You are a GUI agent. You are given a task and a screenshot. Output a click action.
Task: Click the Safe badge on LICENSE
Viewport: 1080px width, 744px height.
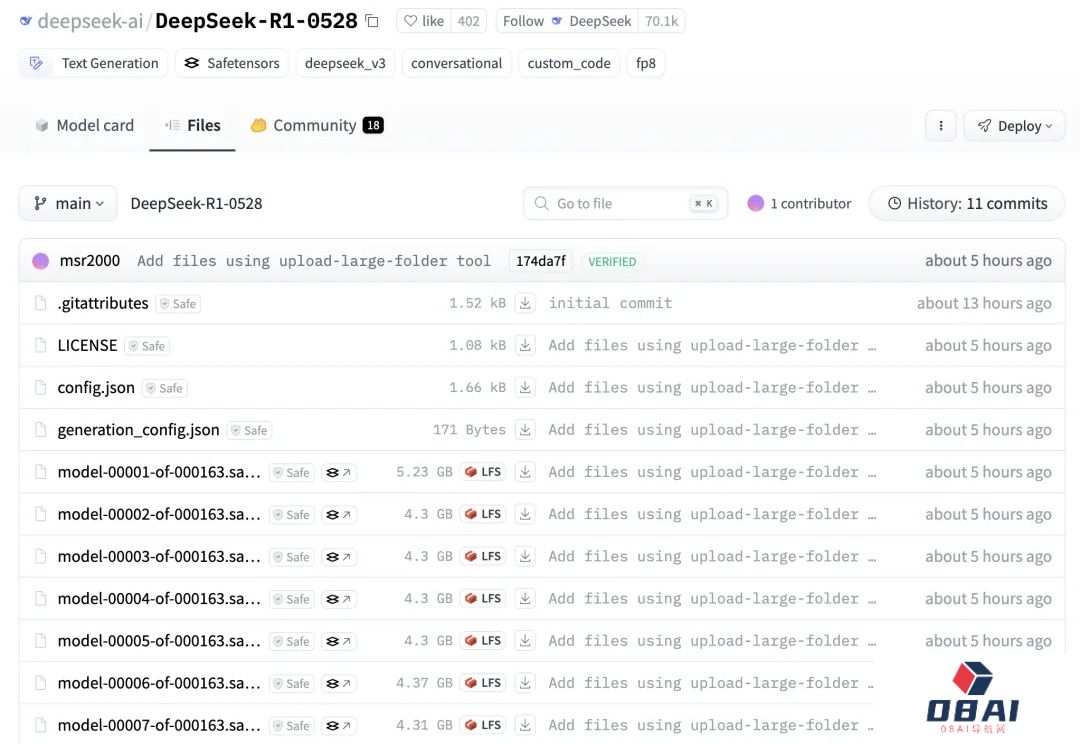coord(147,346)
